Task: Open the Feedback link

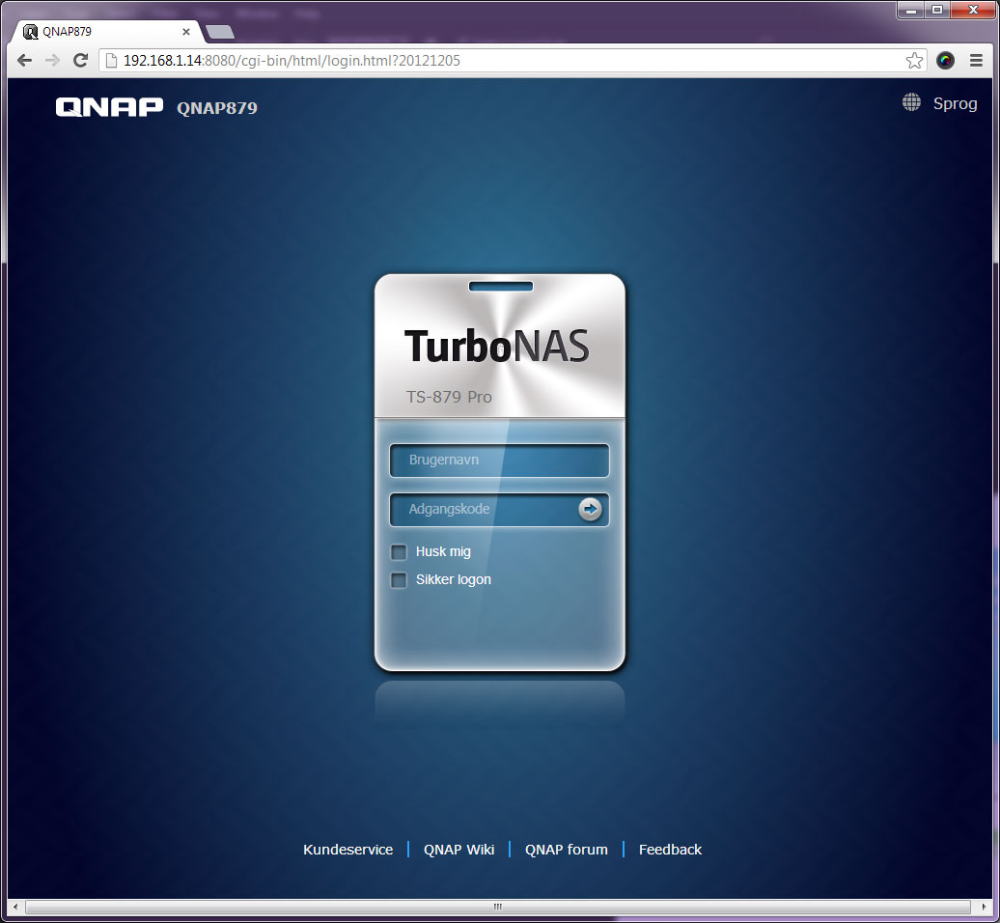Action: [x=670, y=850]
